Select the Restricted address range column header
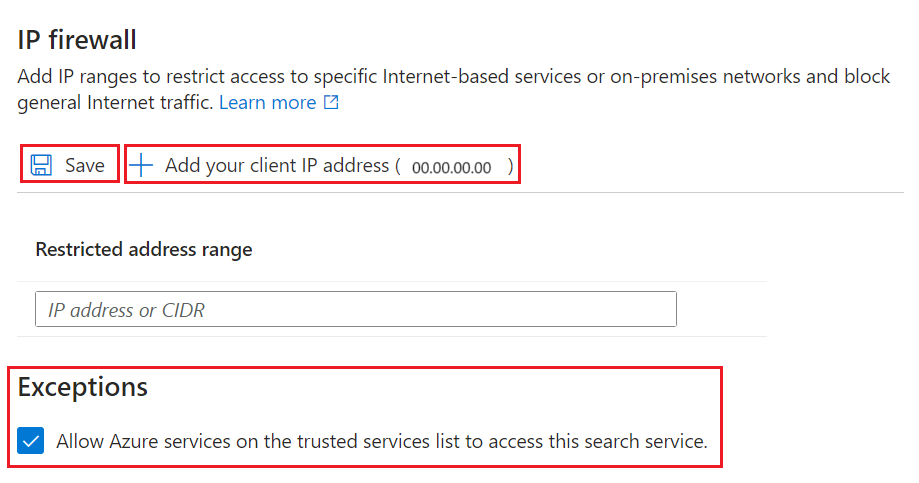 [144, 250]
